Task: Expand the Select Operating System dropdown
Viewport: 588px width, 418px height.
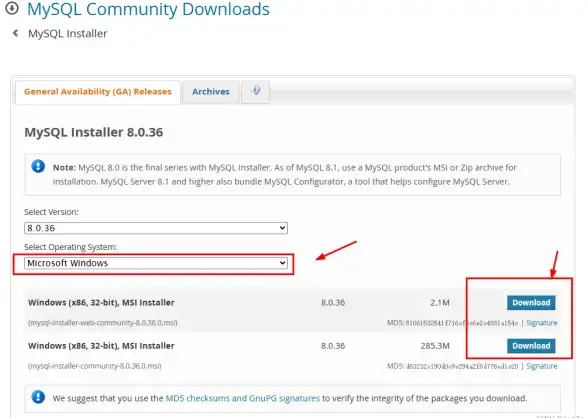Action: [x=156, y=263]
